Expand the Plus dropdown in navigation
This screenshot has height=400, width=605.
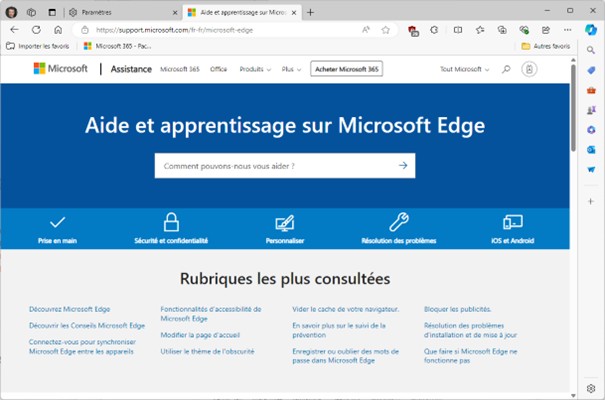(292, 69)
